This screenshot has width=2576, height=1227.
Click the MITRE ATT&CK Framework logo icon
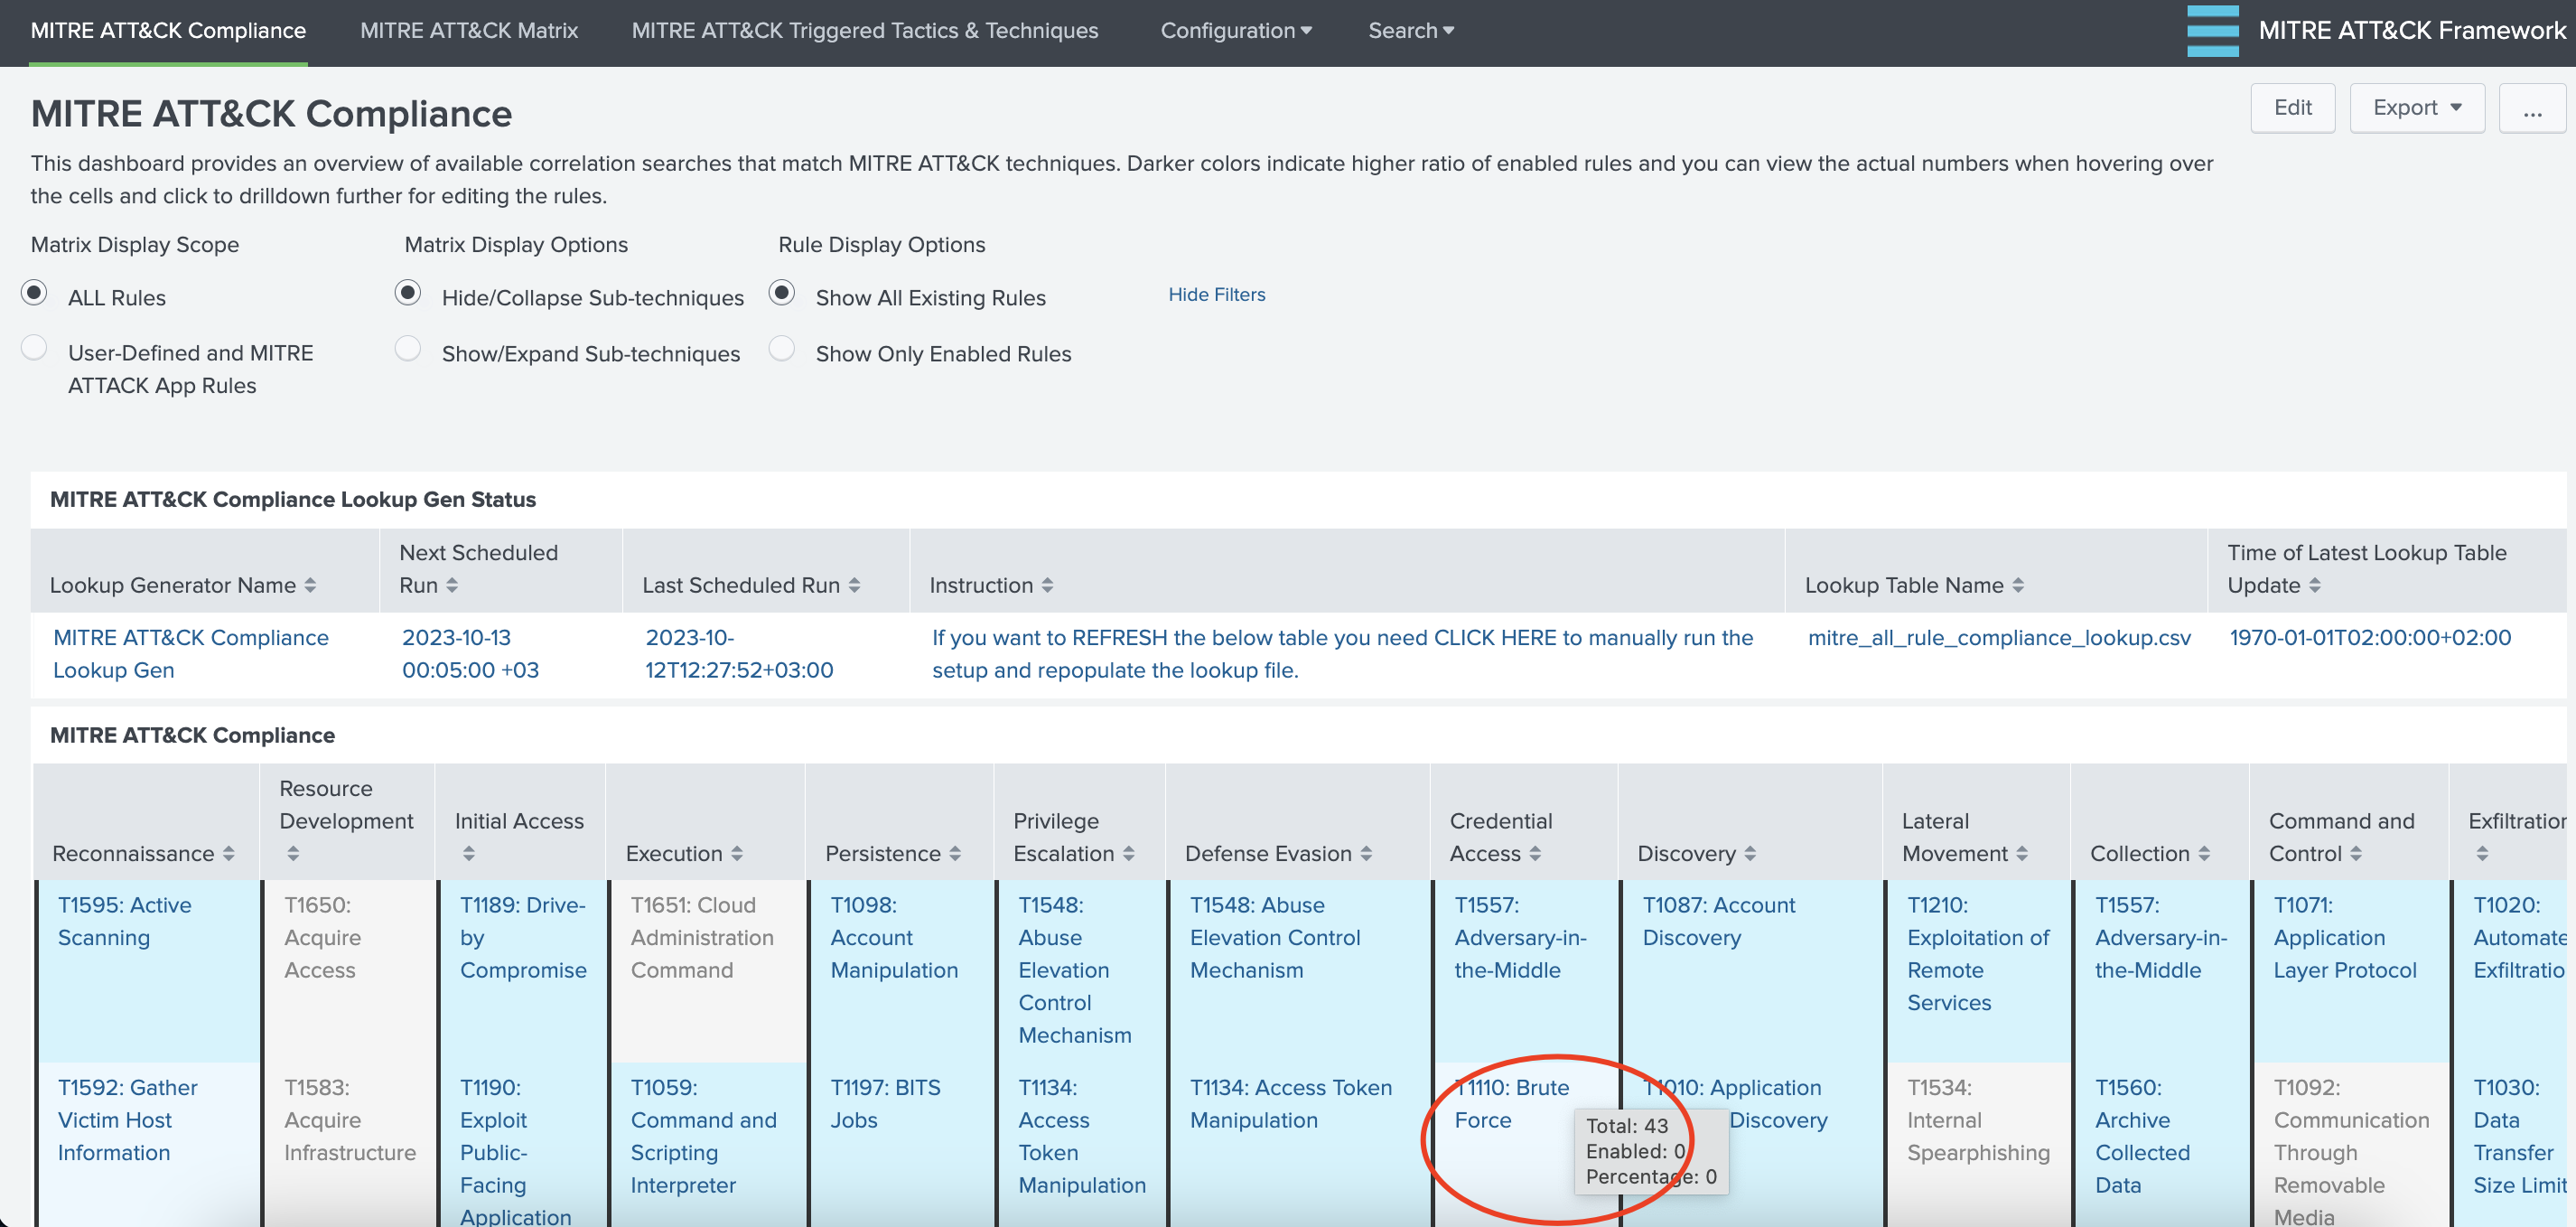point(2211,31)
